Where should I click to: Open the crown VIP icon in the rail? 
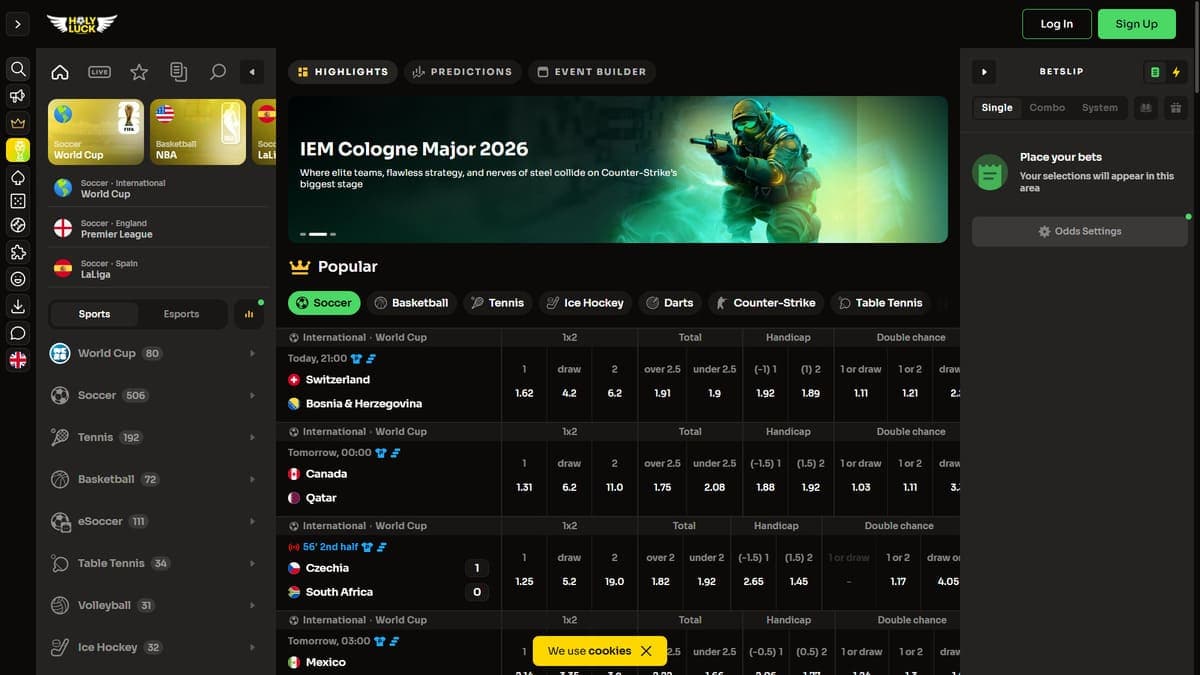coord(17,123)
